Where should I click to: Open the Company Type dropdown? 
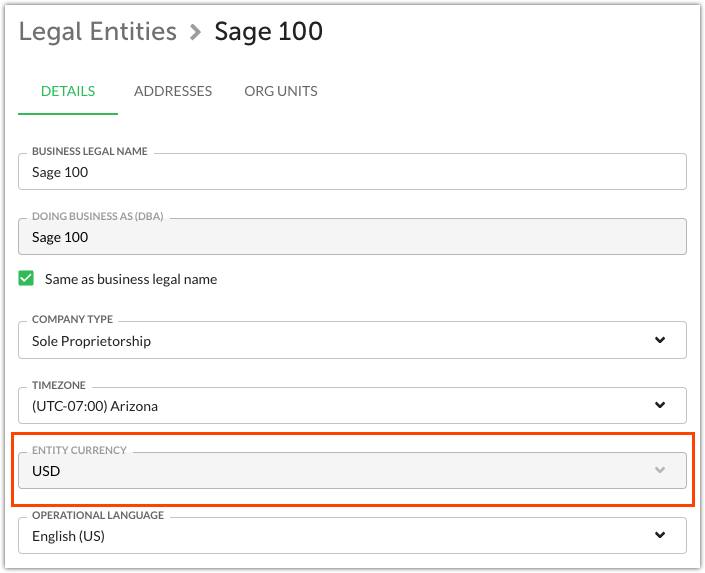click(x=352, y=340)
